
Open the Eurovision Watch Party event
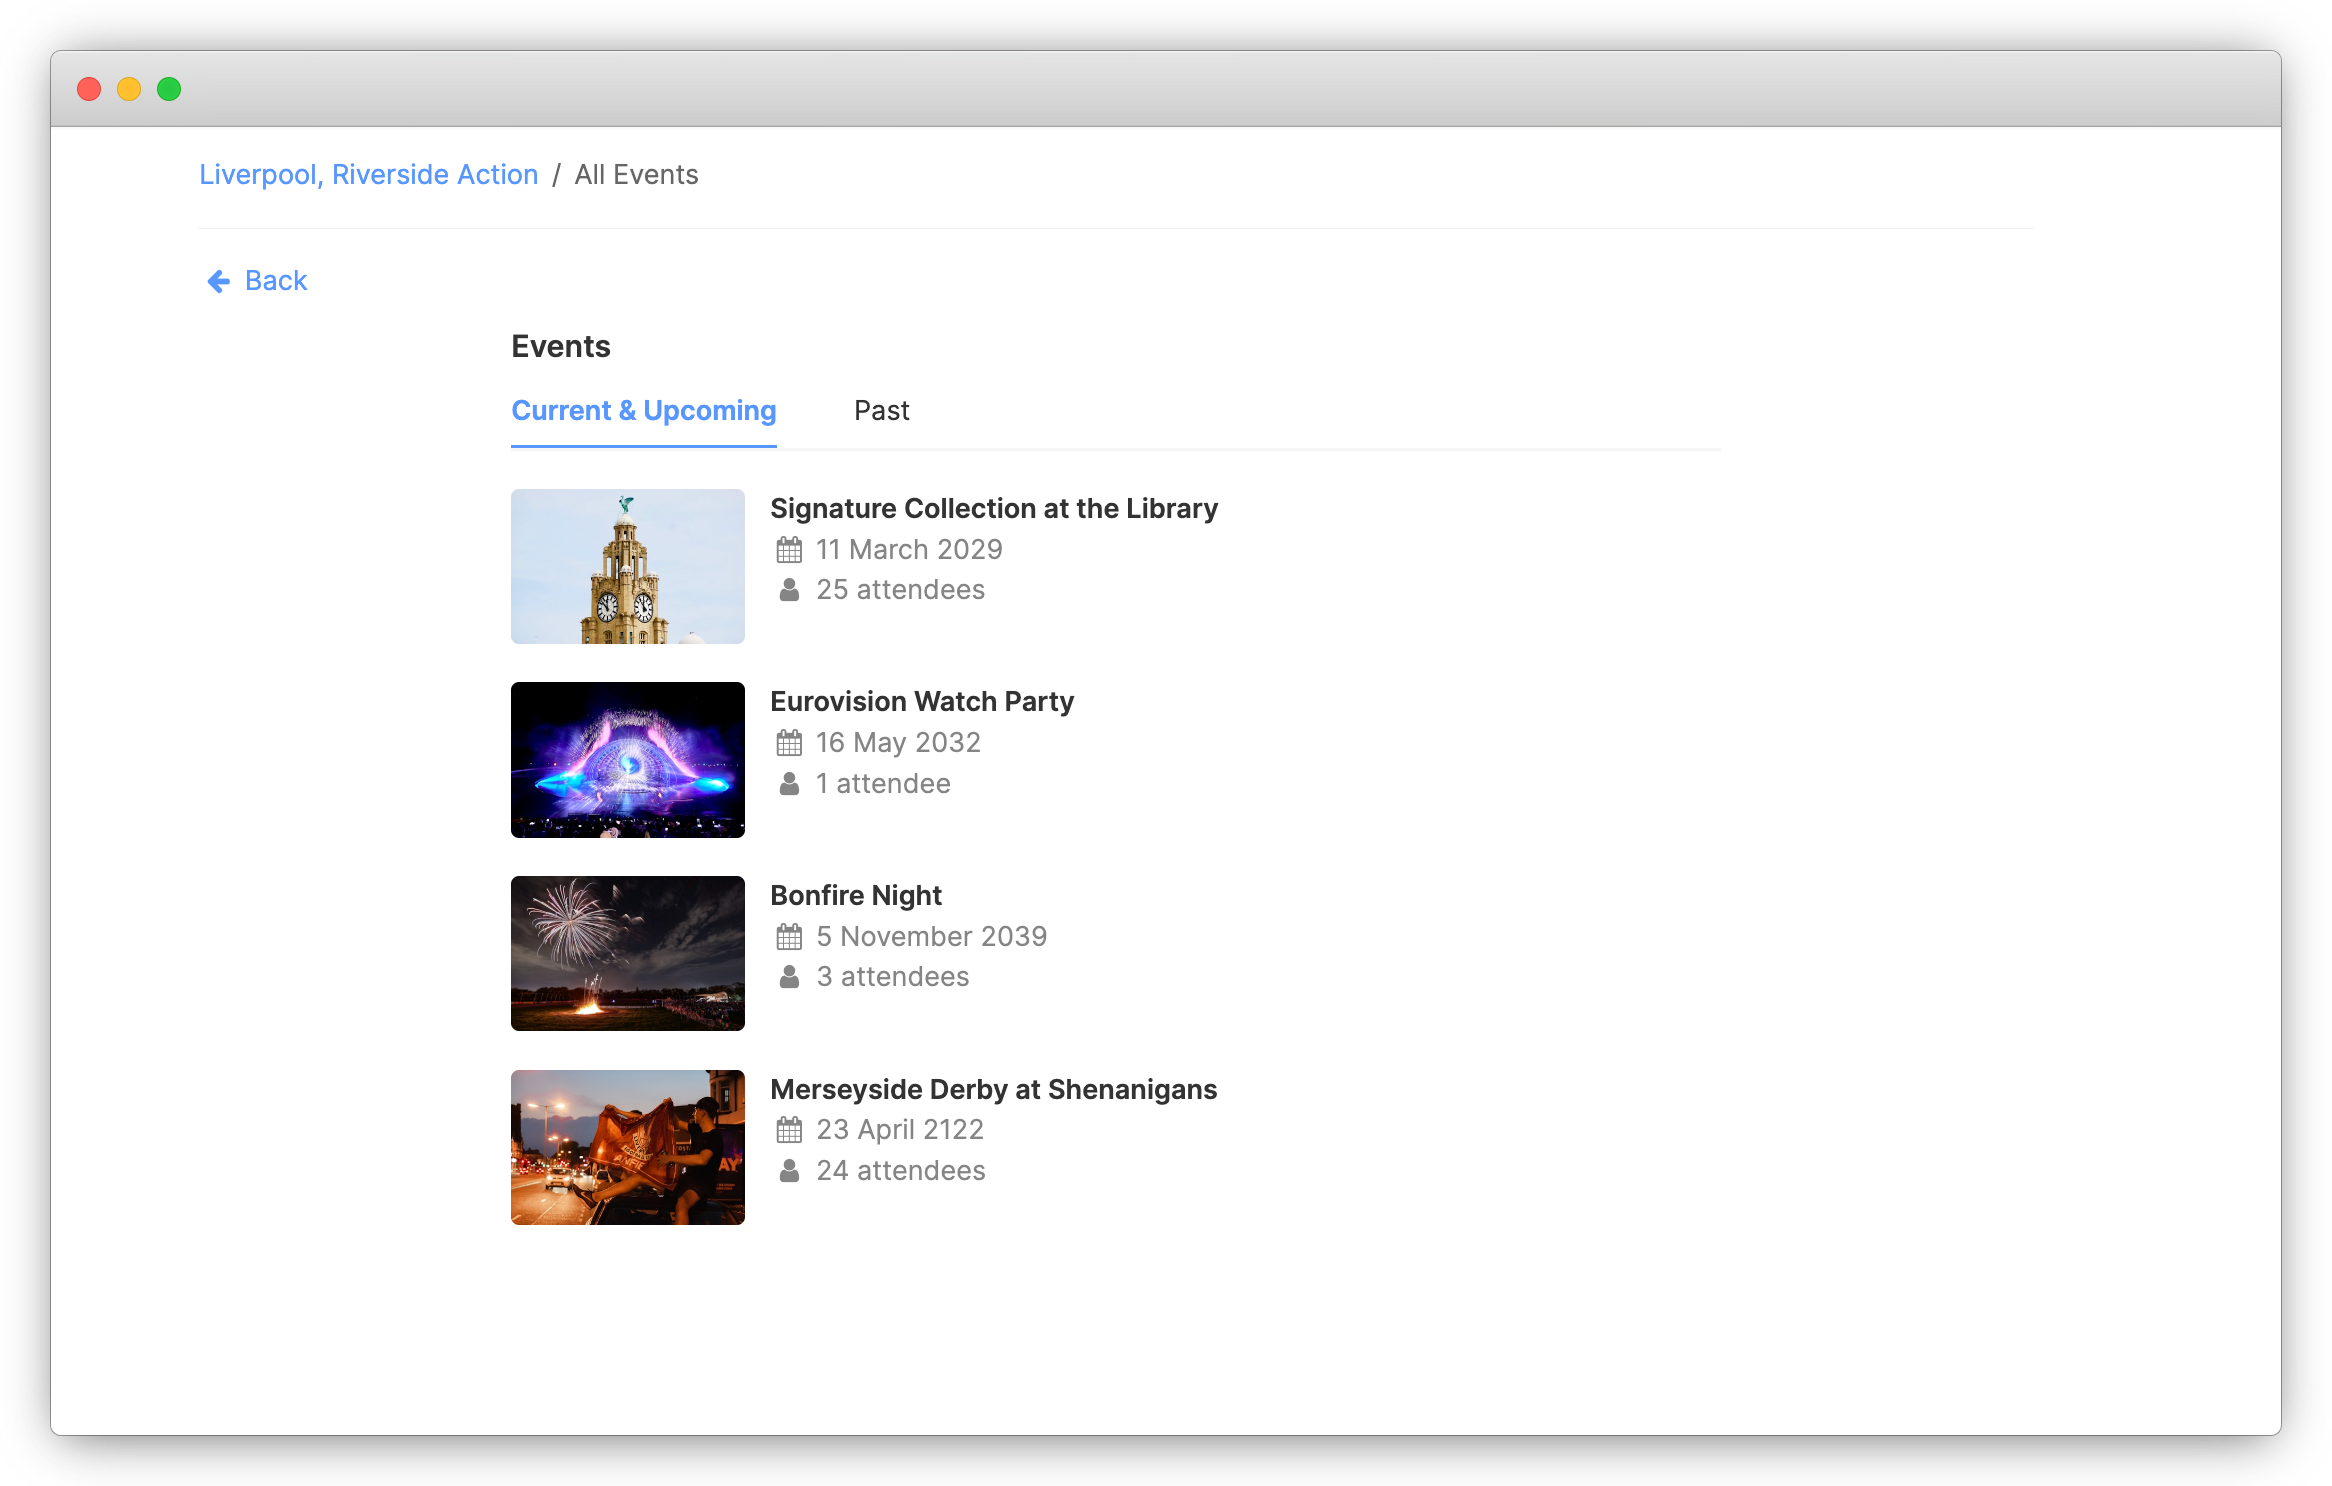921,701
